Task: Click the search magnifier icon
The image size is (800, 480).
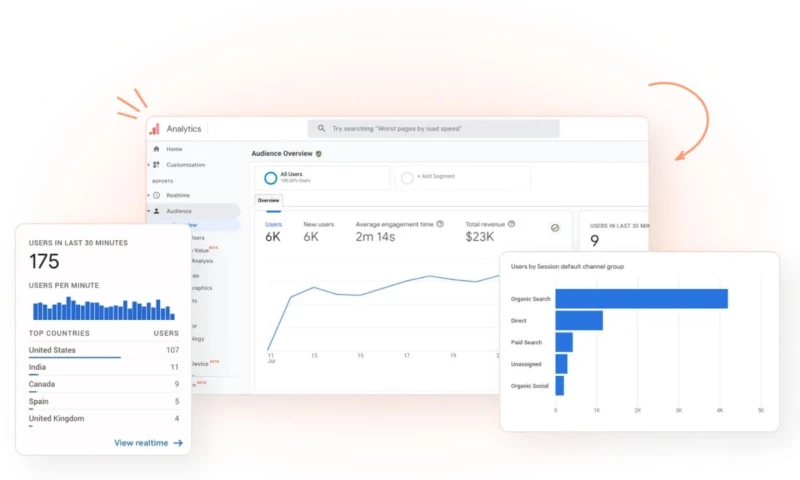Action: point(321,129)
